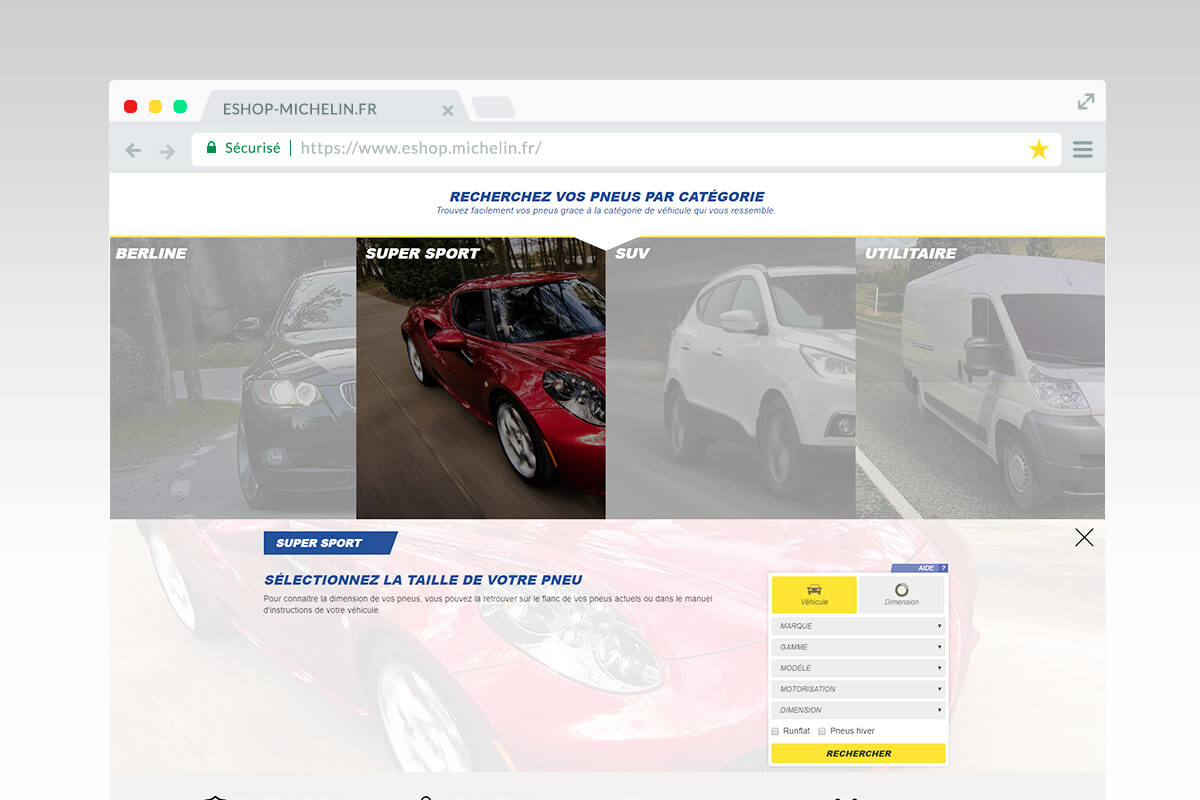Click the green secure padlock icon
This screenshot has width=1200, height=800.
coord(211,148)
